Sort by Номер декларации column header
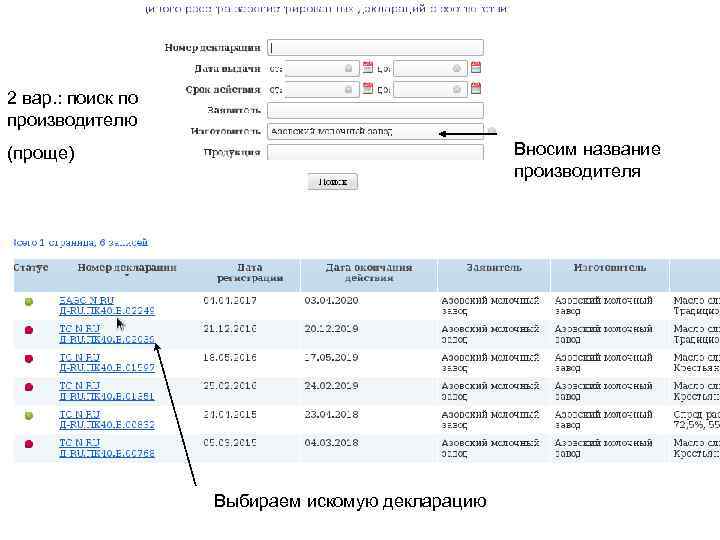Screen dimensions: 720x540 127,268
